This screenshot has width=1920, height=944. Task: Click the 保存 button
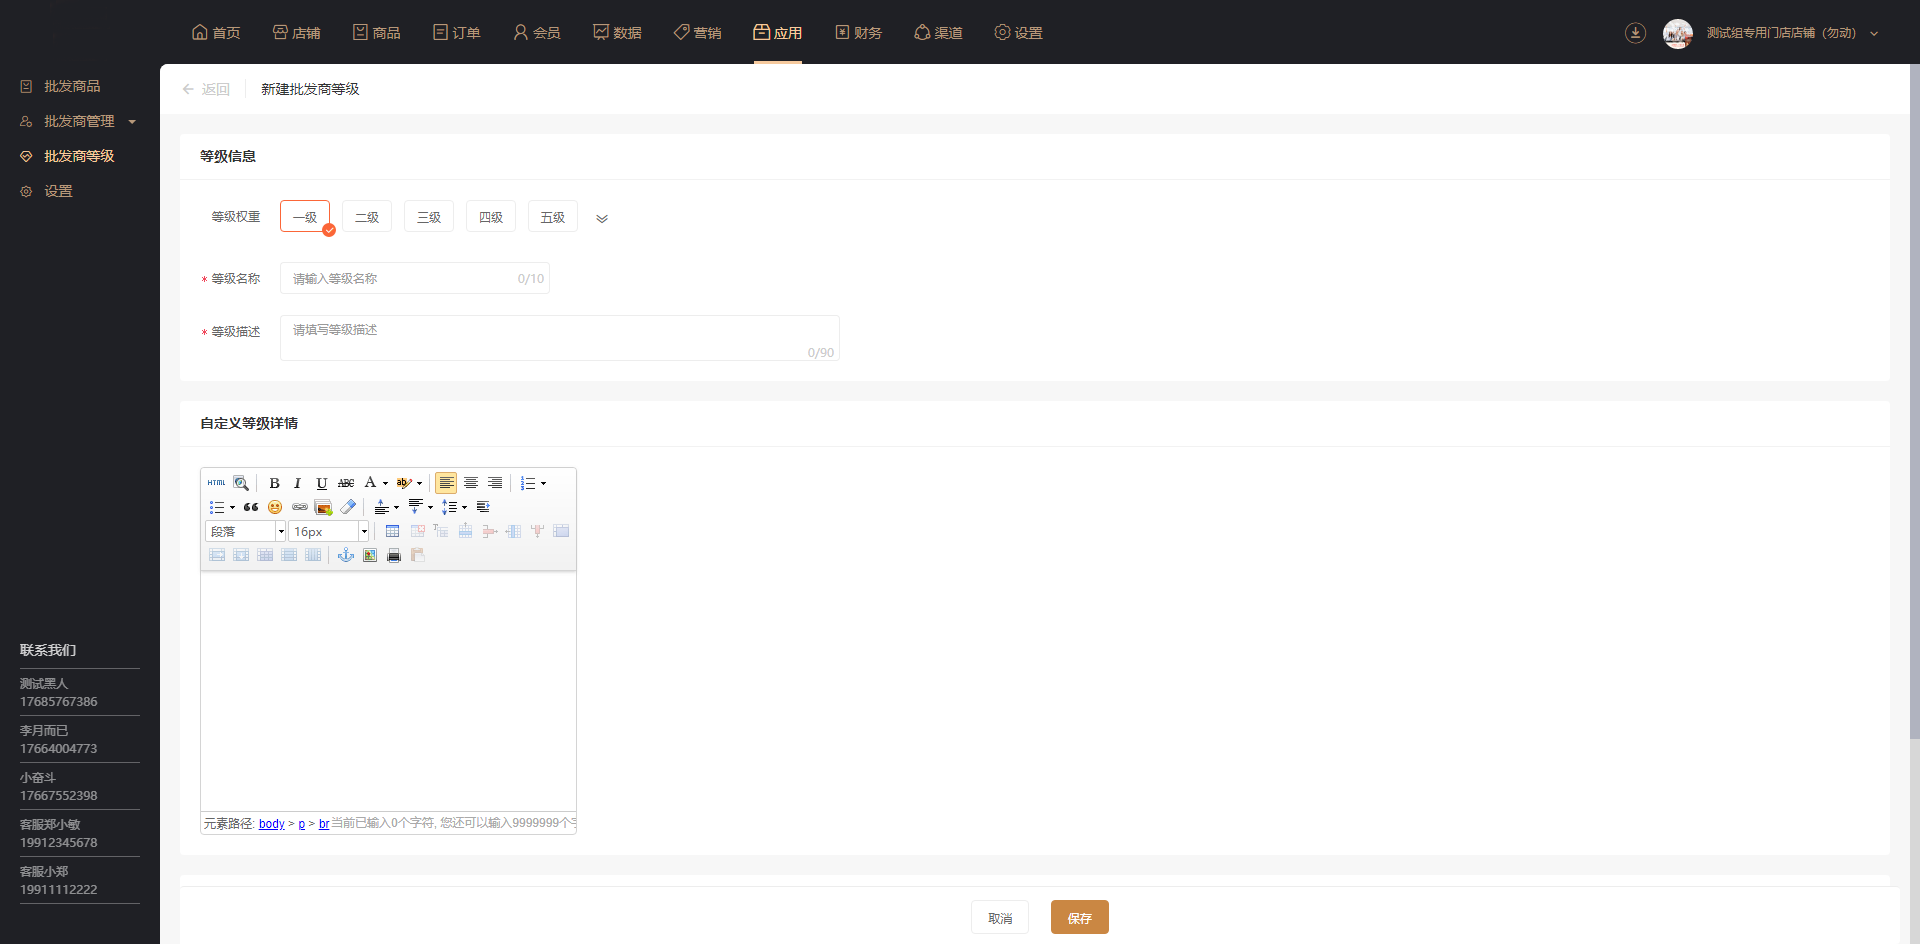(1080, 917)
